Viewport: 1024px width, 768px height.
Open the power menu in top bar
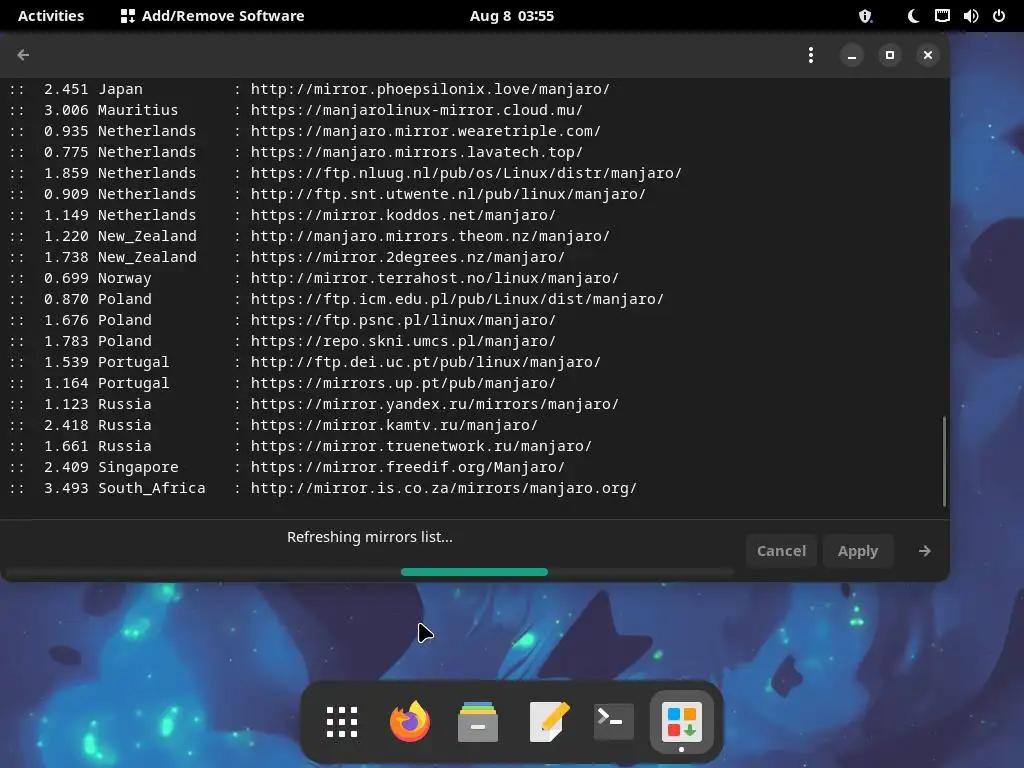(999, 16)
